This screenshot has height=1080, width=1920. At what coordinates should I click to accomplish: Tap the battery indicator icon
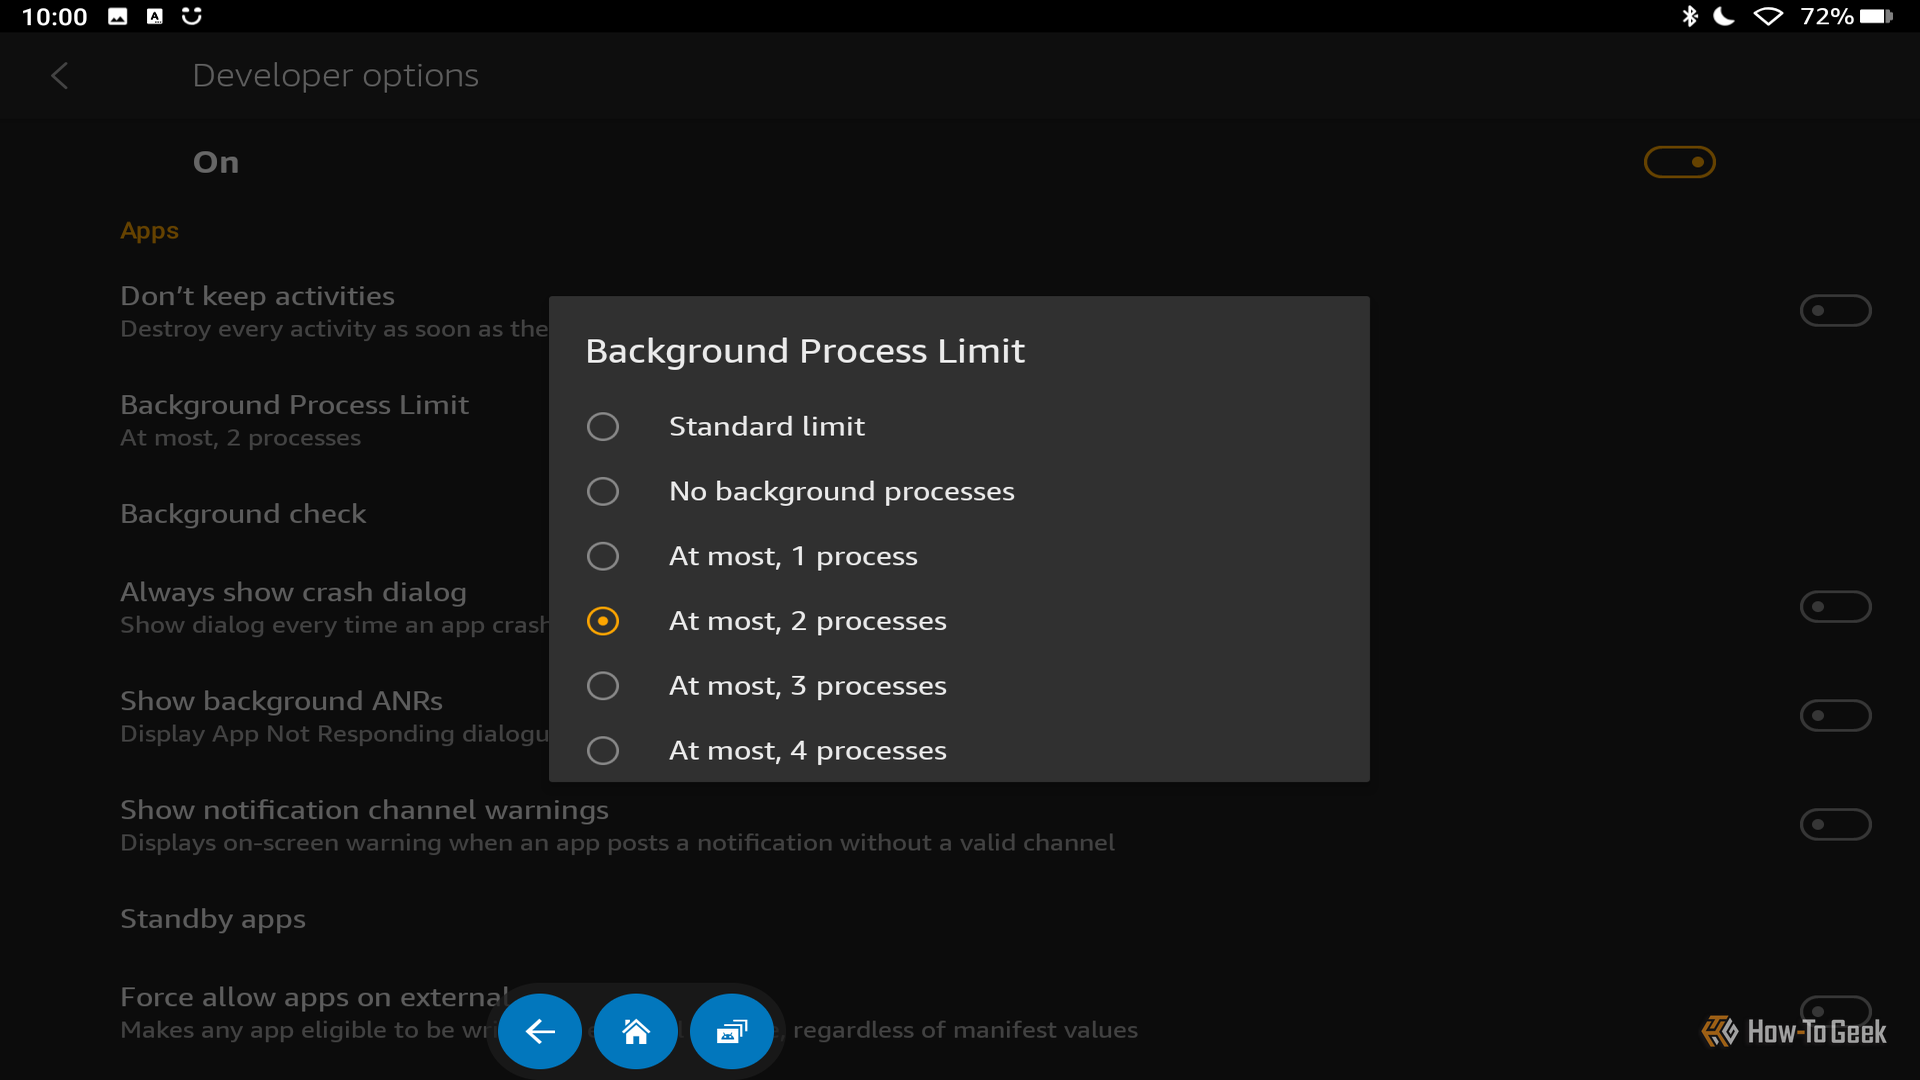tap(1876, 16)
